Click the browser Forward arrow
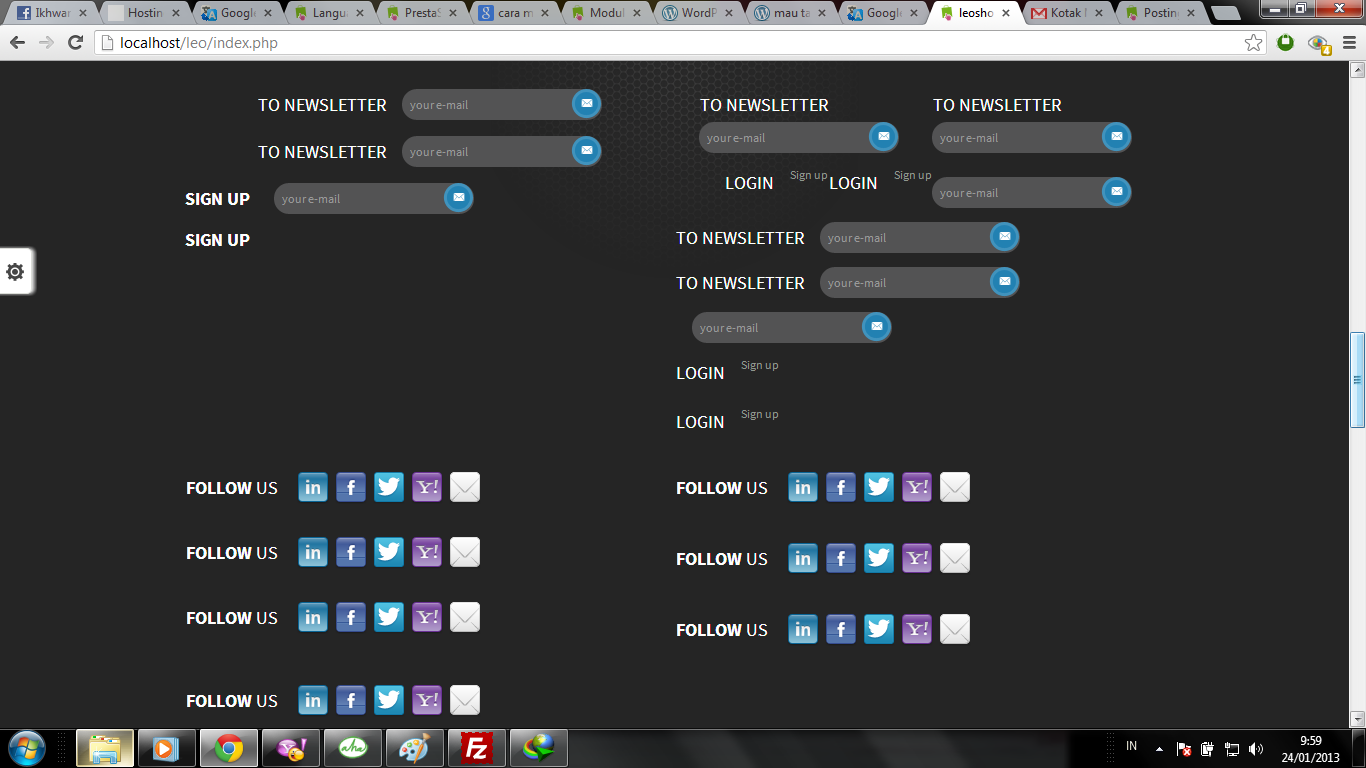The width and height of the screenshot is (1366, 768). pyautogui.click(x=46, y=43)
